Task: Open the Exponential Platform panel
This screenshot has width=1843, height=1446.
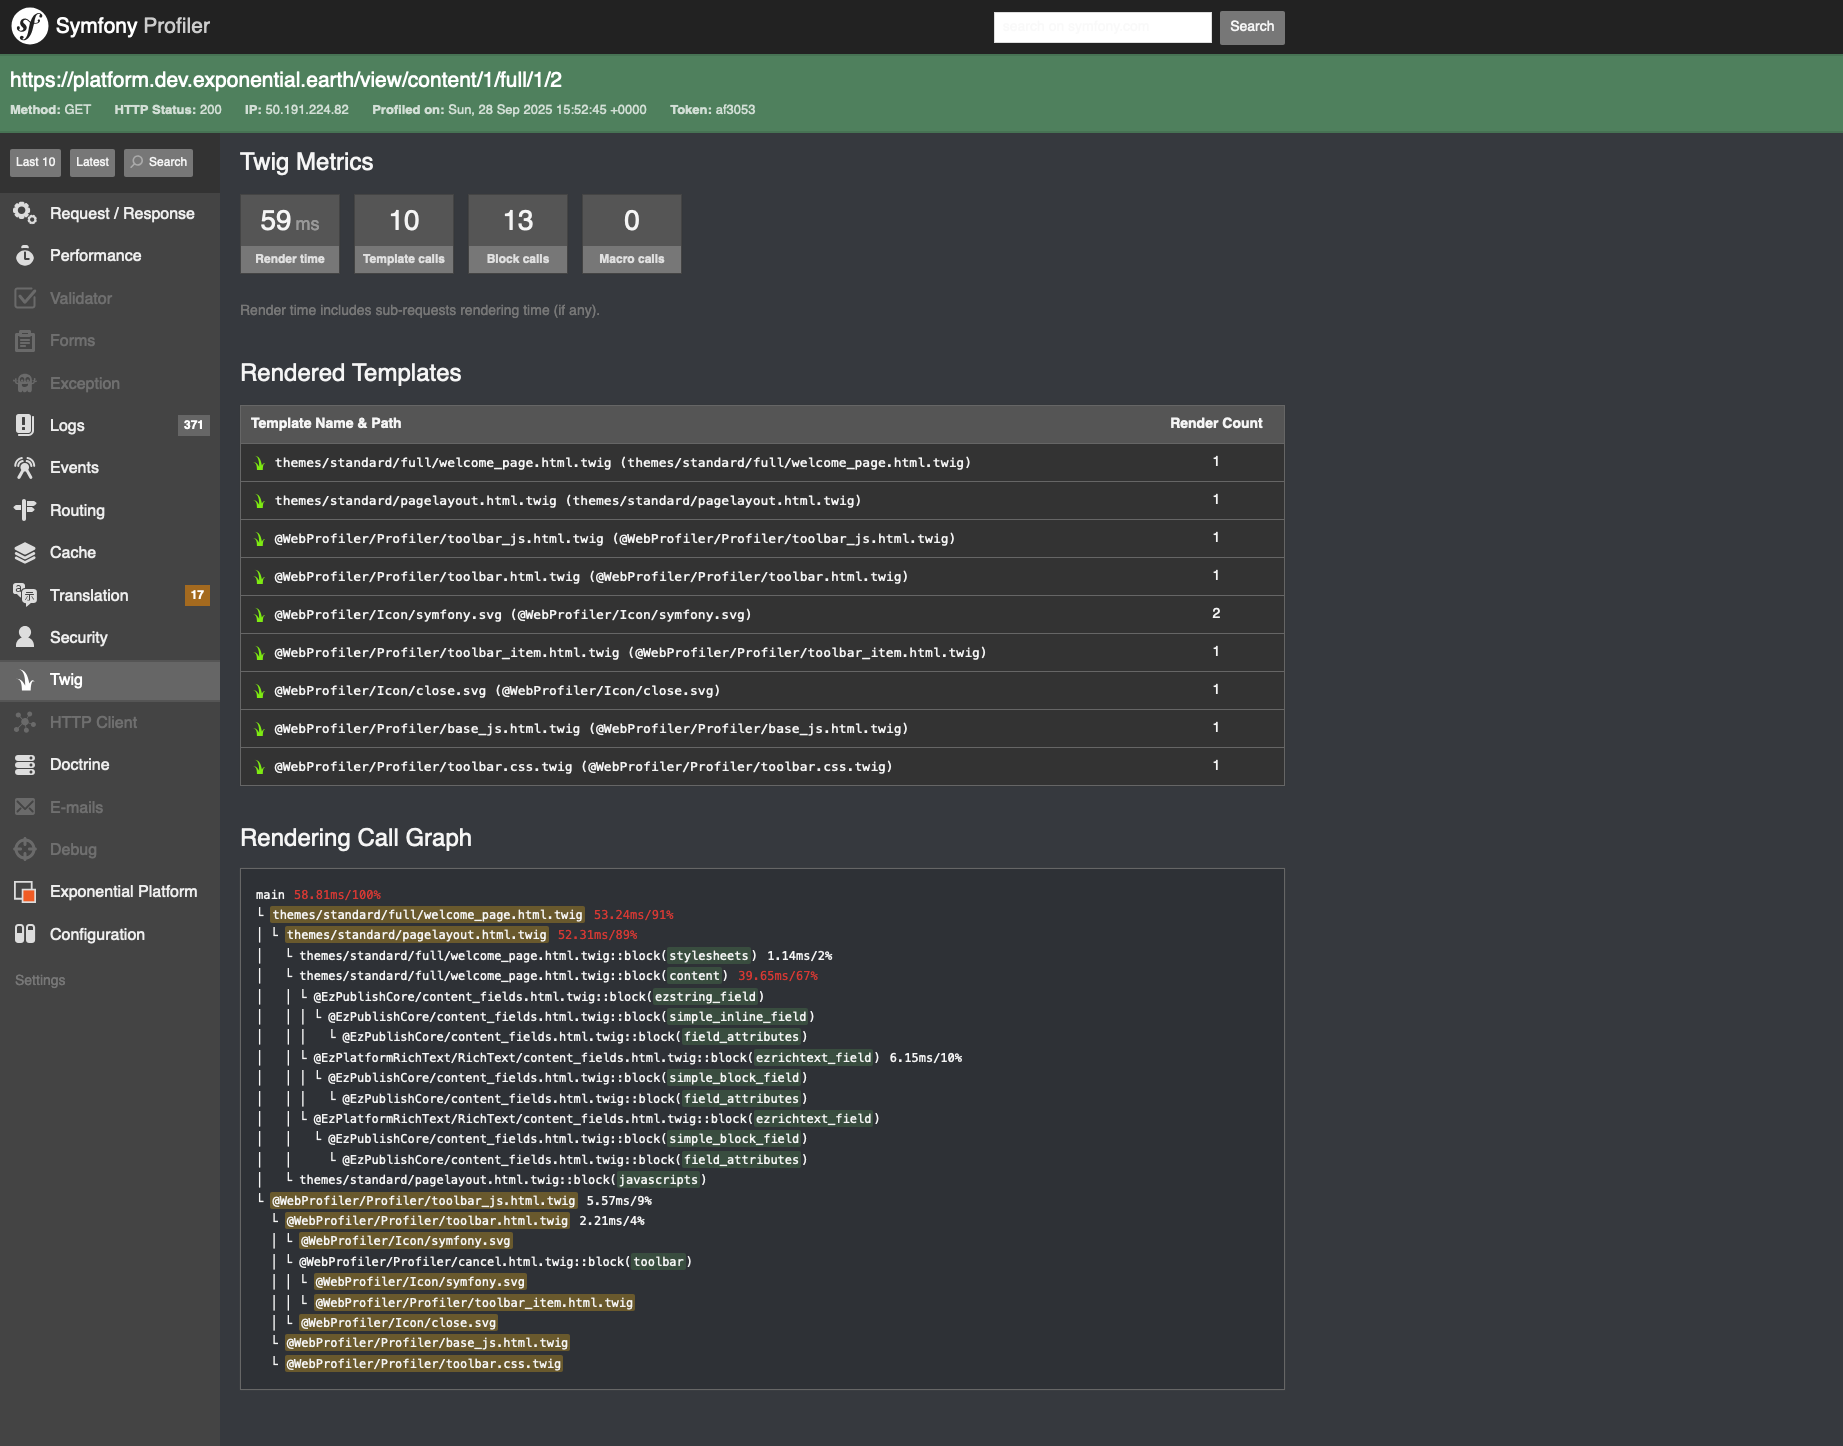Action: click(x=122, y=891)
